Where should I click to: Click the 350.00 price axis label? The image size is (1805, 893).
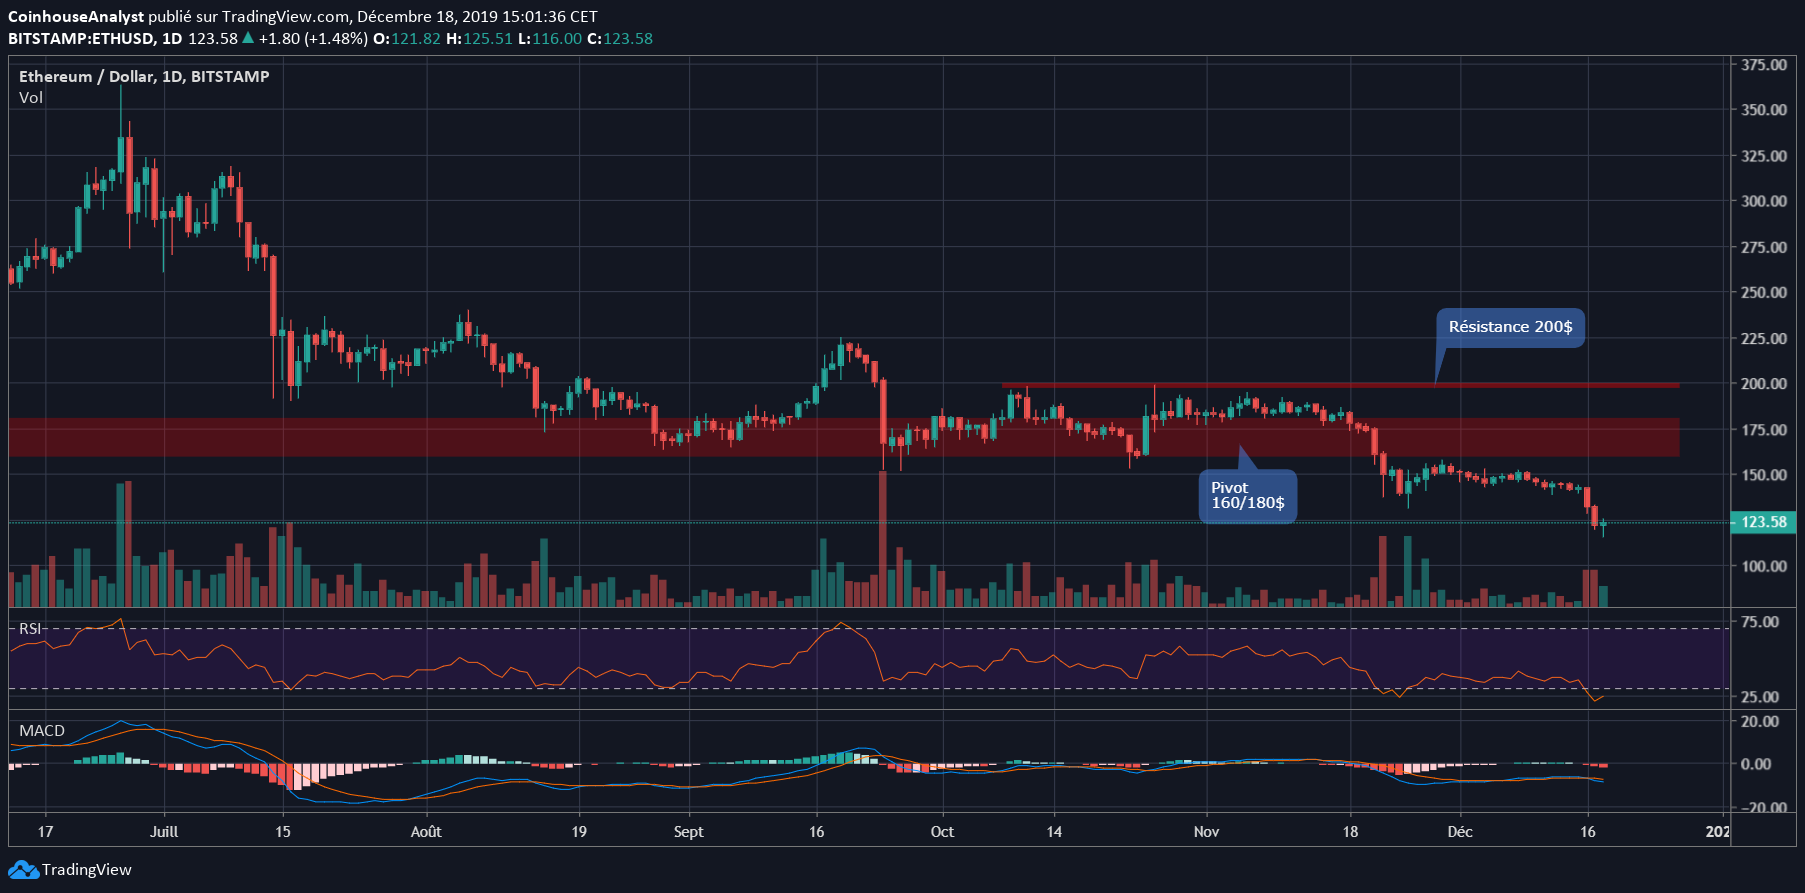(1764, 110)
